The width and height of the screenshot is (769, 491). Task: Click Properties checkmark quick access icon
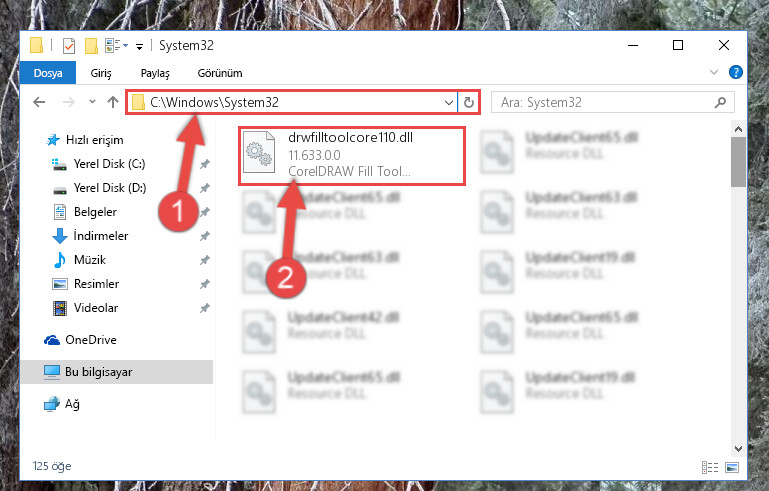click(69, 46)
